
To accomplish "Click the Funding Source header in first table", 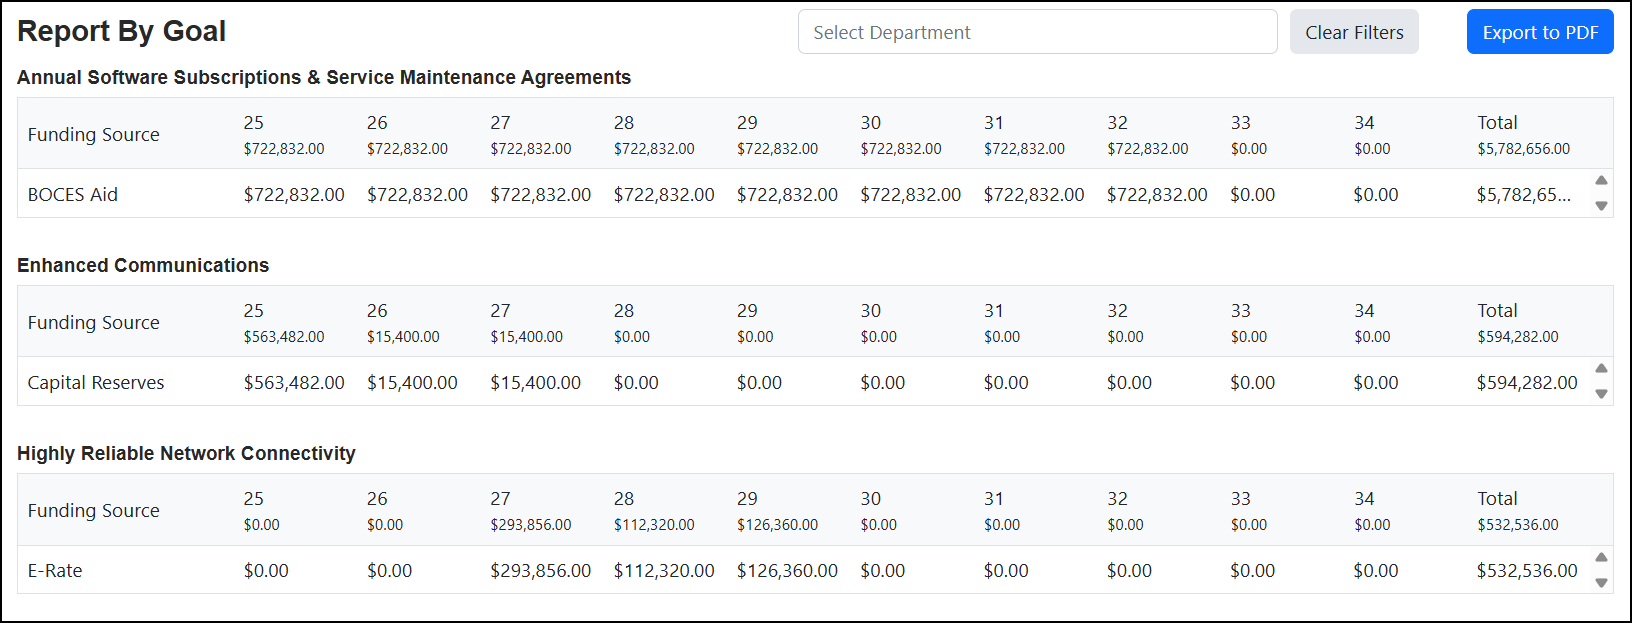I will click(94, 134).
